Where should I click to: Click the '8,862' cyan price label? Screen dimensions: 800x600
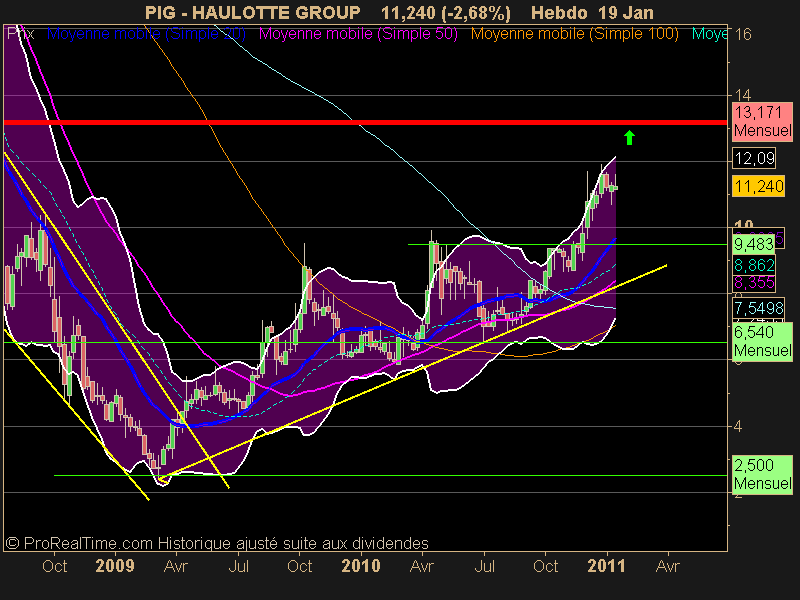(x=754, y=265)
